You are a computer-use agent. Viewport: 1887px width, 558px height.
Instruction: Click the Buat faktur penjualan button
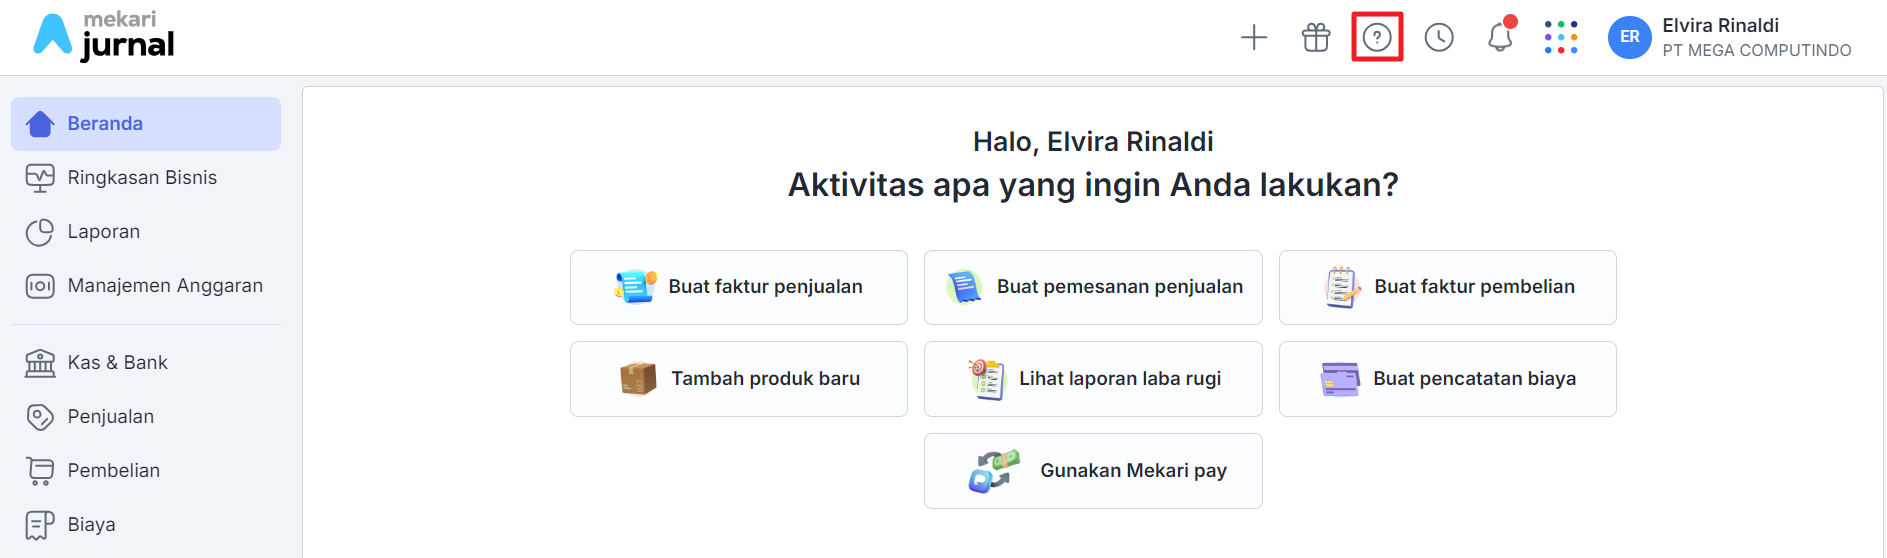[x=739, y=287]
